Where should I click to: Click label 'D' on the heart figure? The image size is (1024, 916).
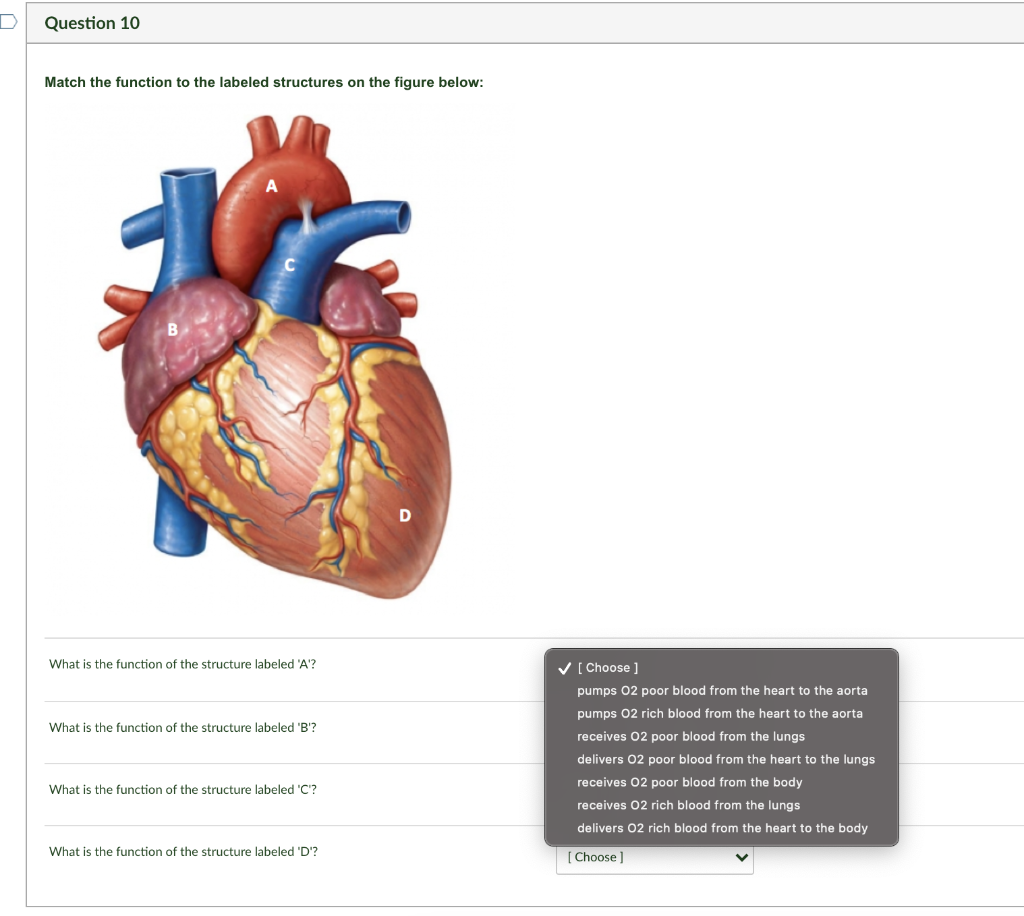click(x=405, y=516)
